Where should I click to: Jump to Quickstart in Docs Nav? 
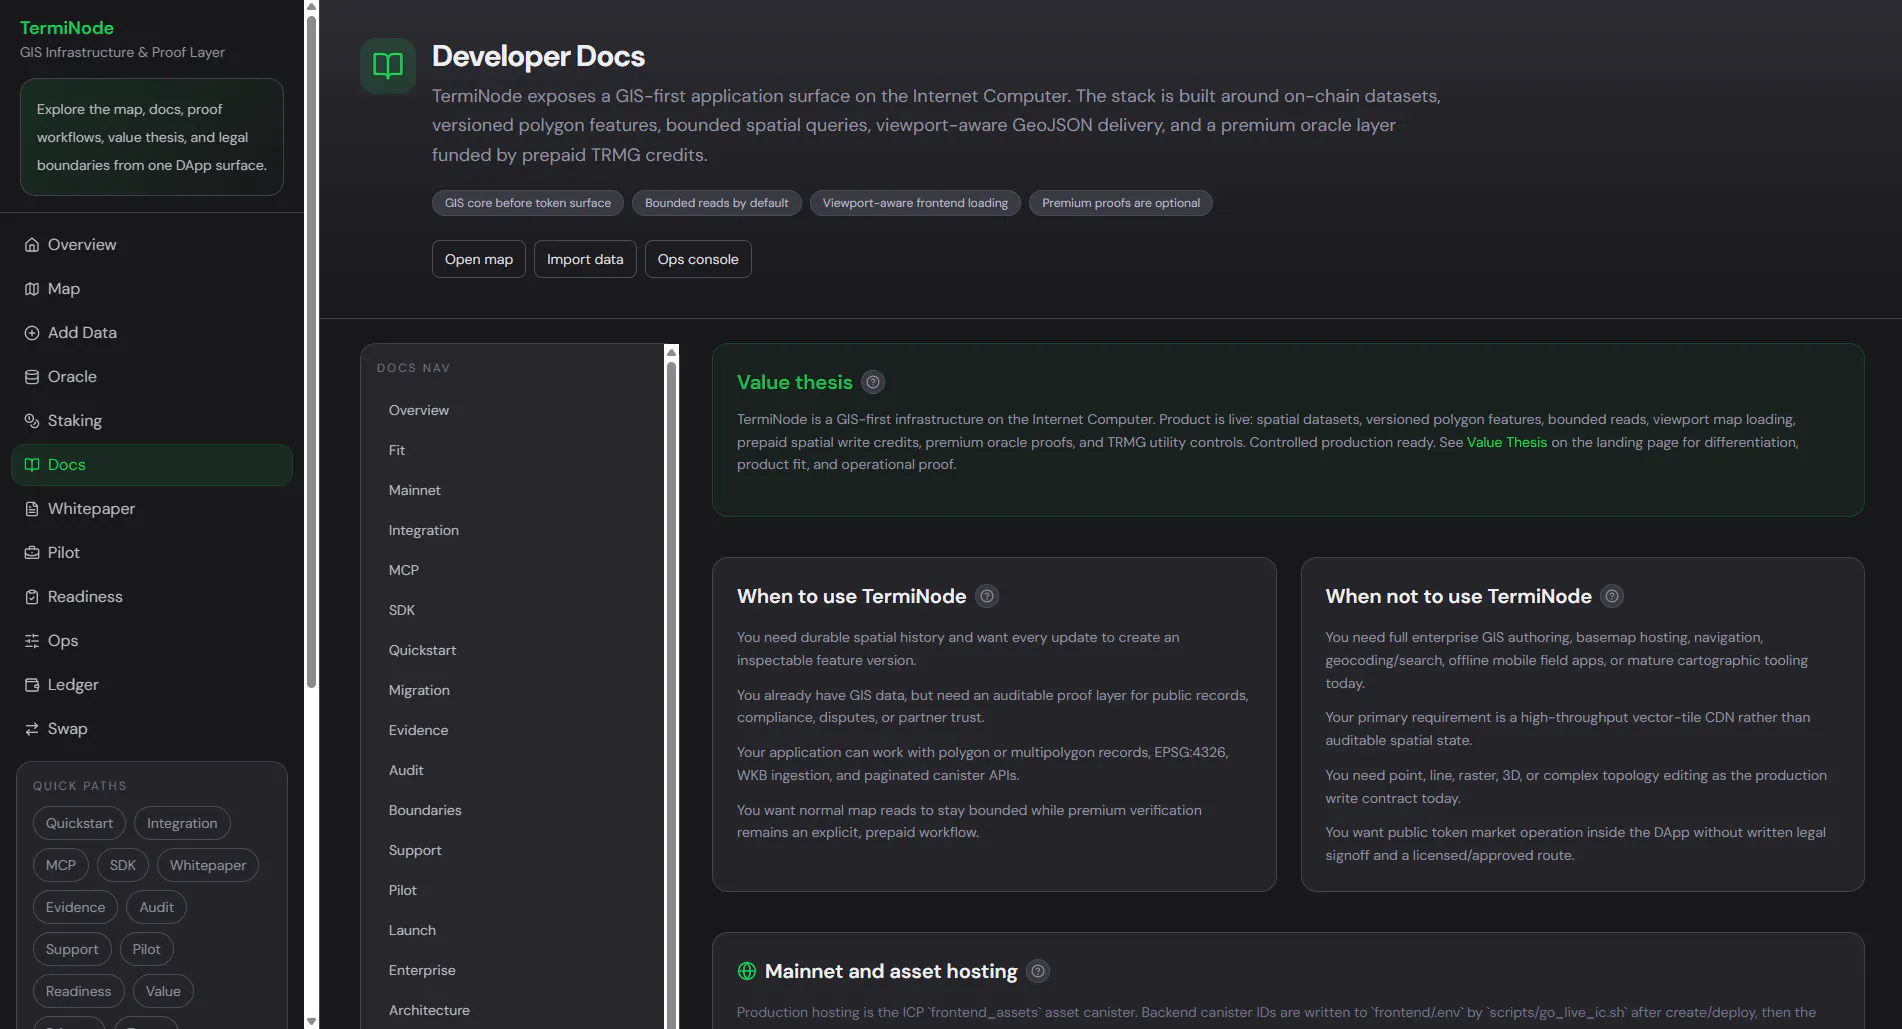point(512,650)
